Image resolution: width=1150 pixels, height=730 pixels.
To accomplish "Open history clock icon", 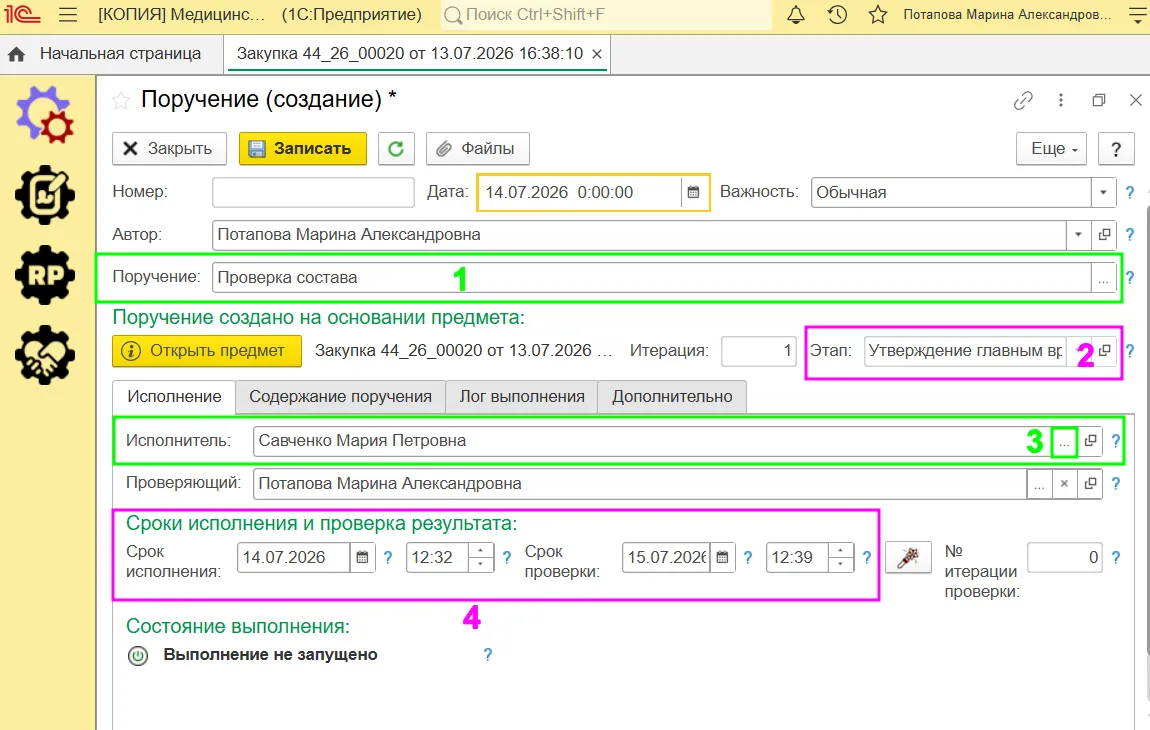I will [837, 15].
